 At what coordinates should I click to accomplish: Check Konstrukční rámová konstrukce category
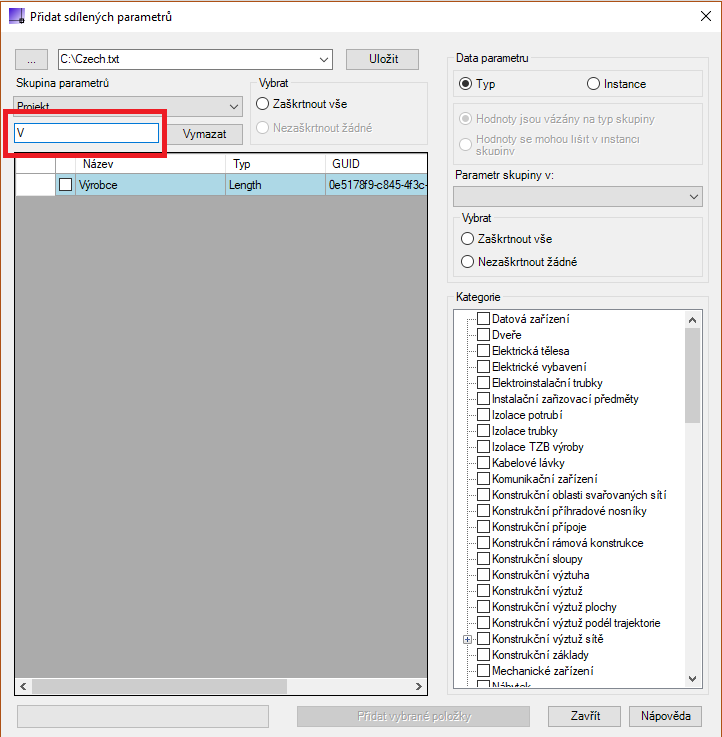pos(483,542)
